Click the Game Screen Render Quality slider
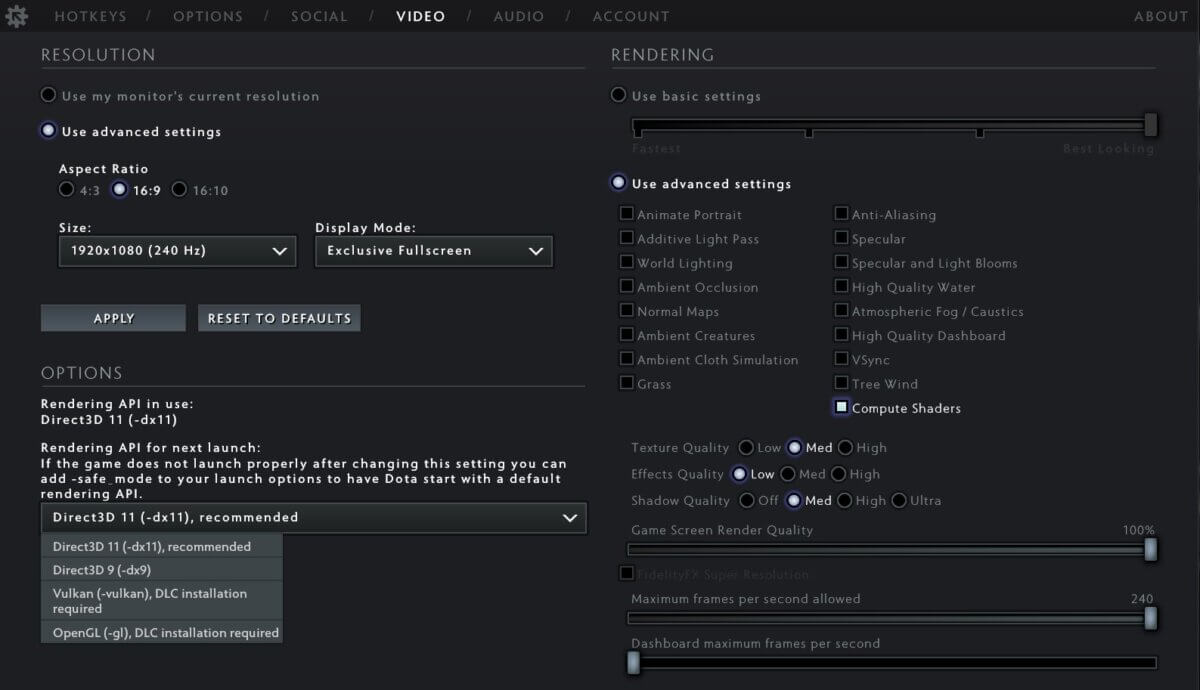This screenshot has height=690, width=1200. (x=888, y=549)
